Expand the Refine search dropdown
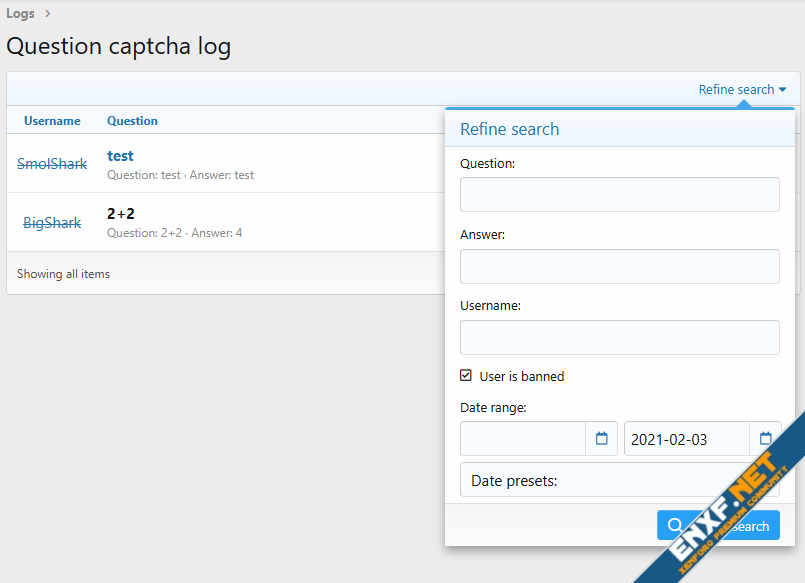805x583 pixels. click(x=742, y=89)
